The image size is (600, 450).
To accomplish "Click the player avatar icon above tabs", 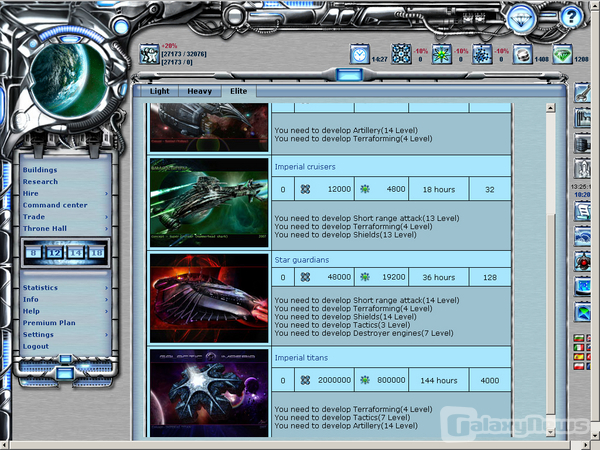I will click(149, 53).
